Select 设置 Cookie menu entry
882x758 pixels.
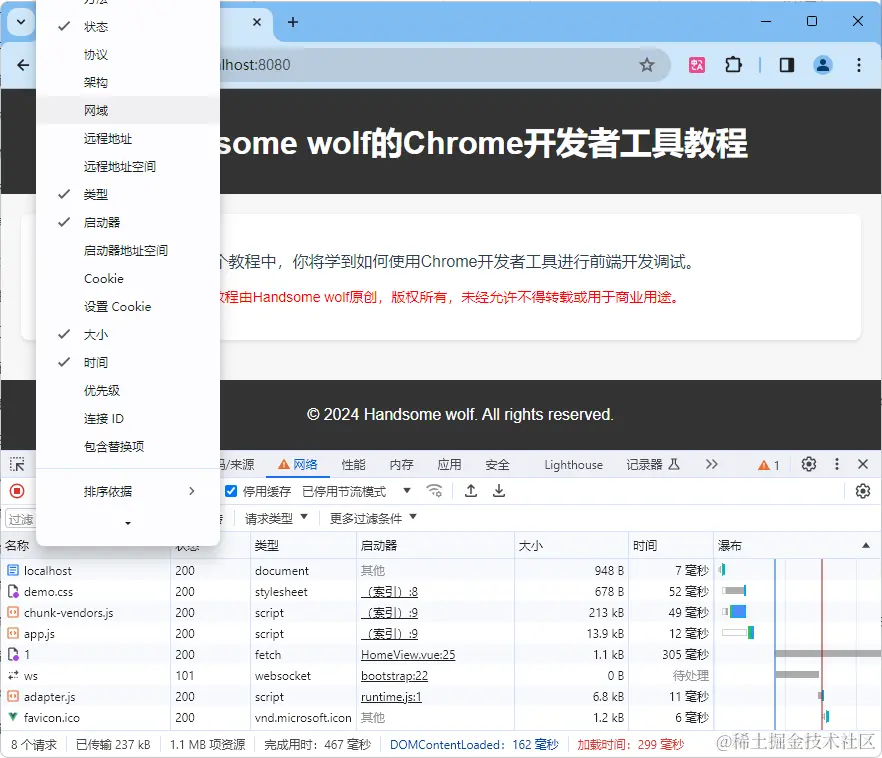tap(128, 306)
